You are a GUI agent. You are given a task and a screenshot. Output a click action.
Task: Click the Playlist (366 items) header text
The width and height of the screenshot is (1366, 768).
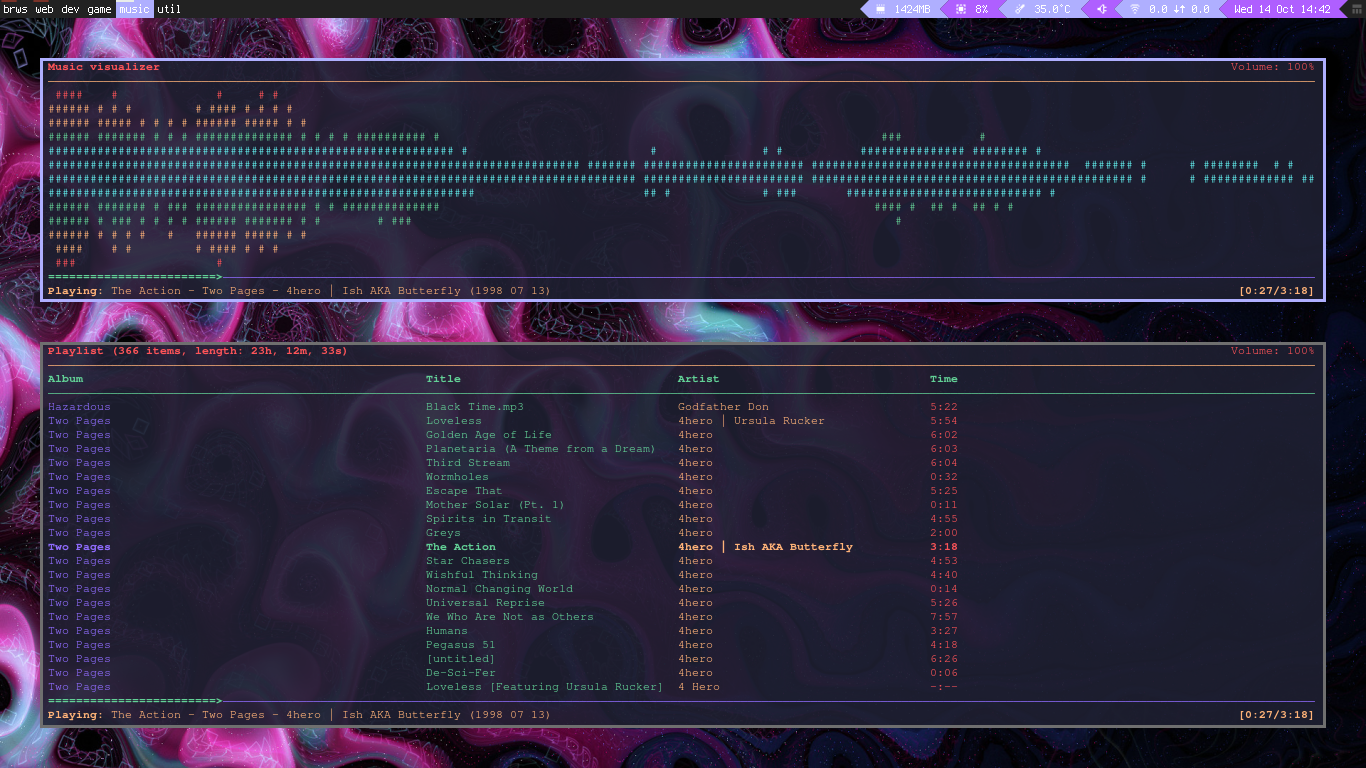tap(198, 351)
